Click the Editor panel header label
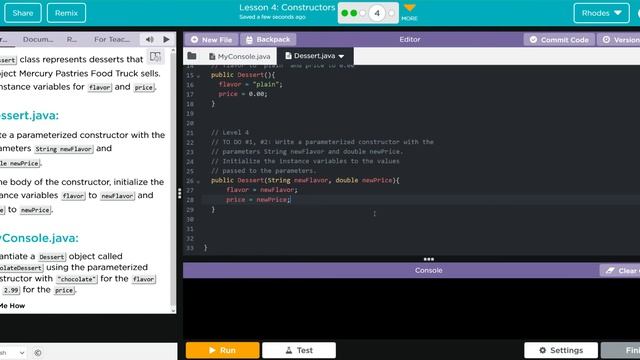The width and height of the screenshot is (640, 360). click(410, 40)
